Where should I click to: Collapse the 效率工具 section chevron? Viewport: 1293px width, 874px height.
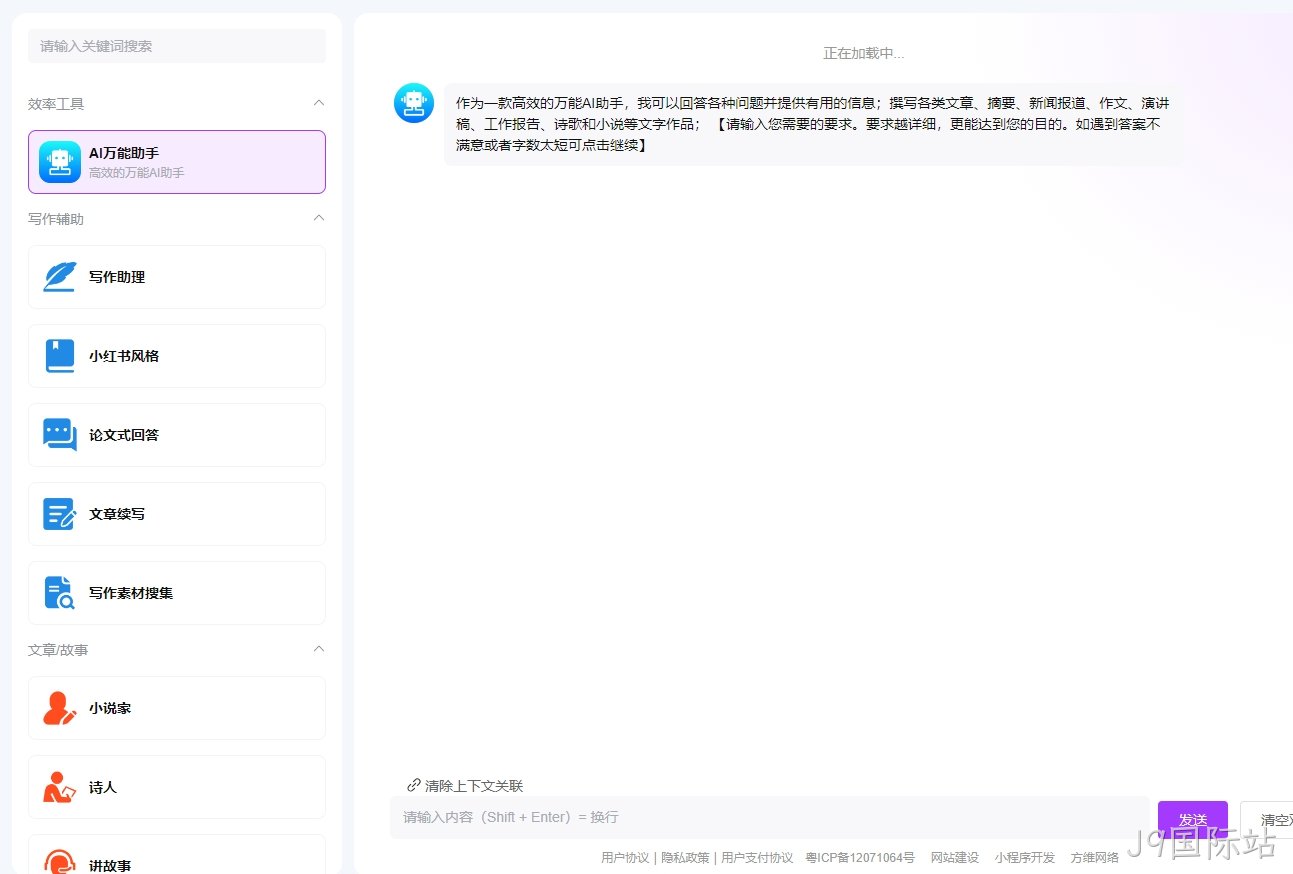pos(319,103)
